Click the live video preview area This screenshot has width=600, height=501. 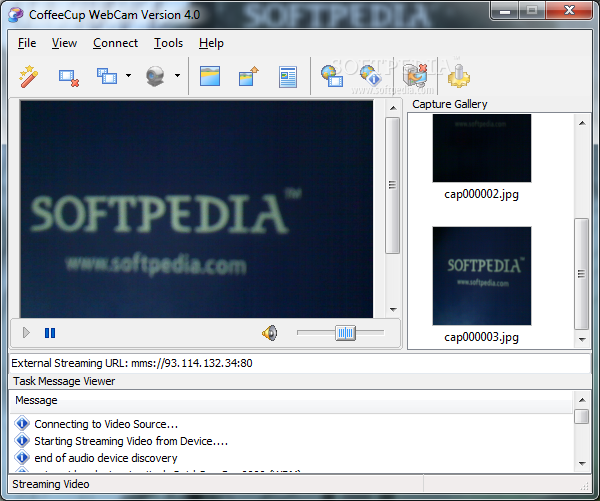click(x=197, y=209)
